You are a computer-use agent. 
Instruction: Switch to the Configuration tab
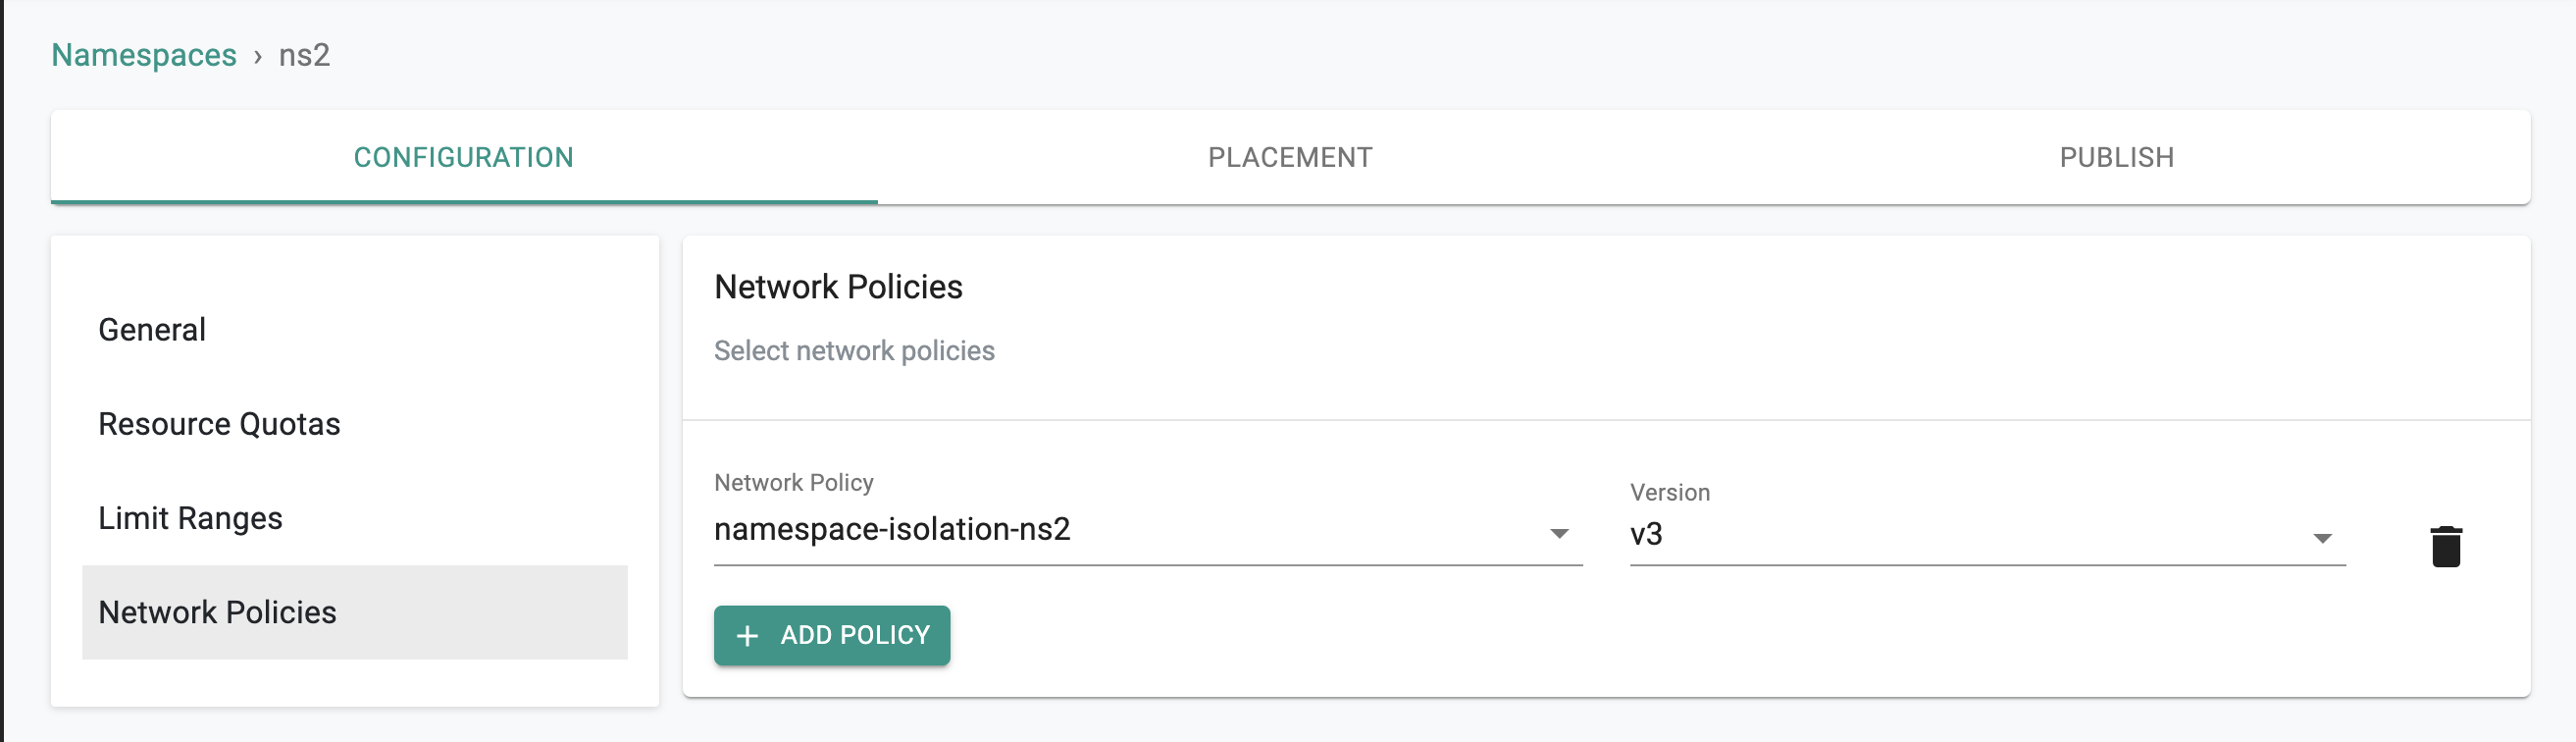click(x=463, y=157)
